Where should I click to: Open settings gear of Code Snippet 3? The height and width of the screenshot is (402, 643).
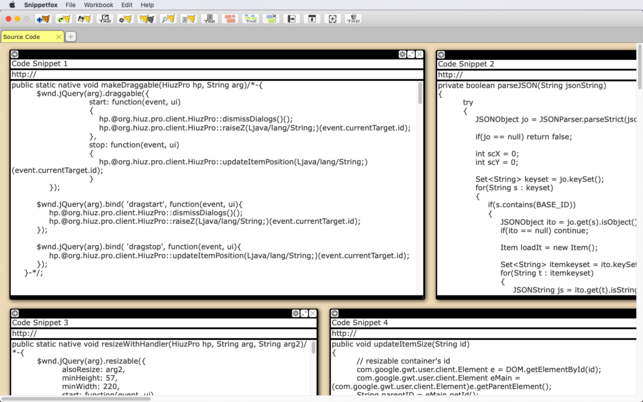[x=296, y=313]
